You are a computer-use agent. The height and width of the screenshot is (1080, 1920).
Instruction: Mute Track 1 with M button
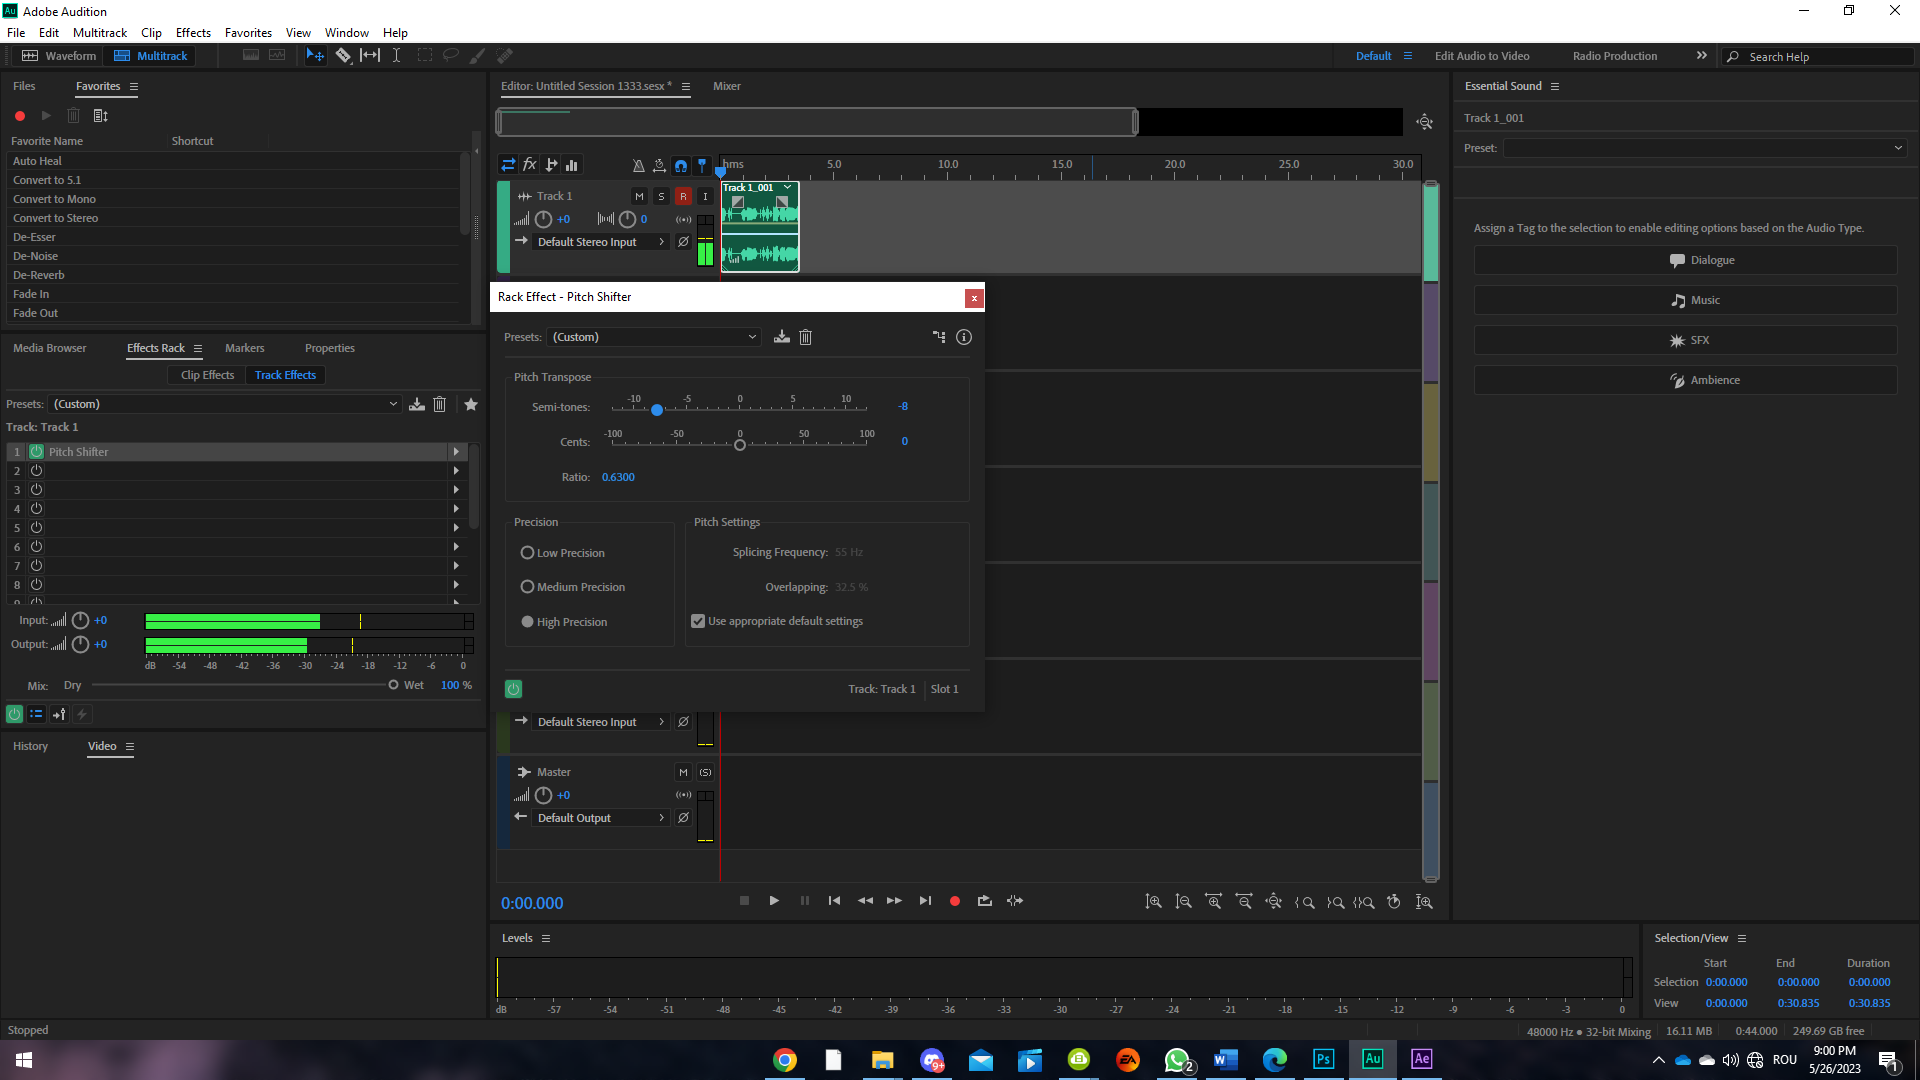[x=640, y=196]
